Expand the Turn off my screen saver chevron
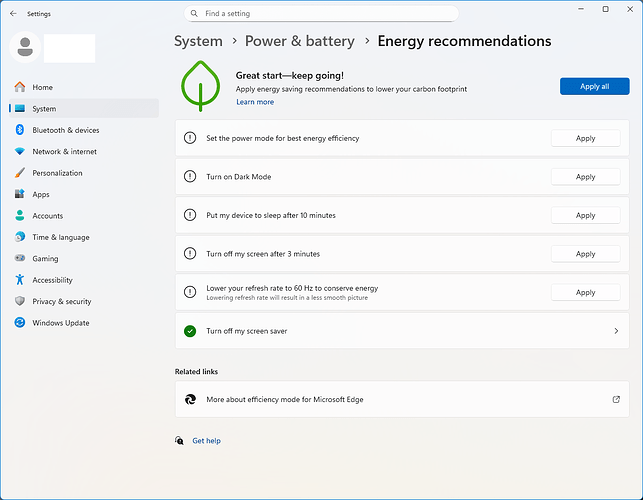The height and width of the screenshot is (500, 643). [615, 331]
